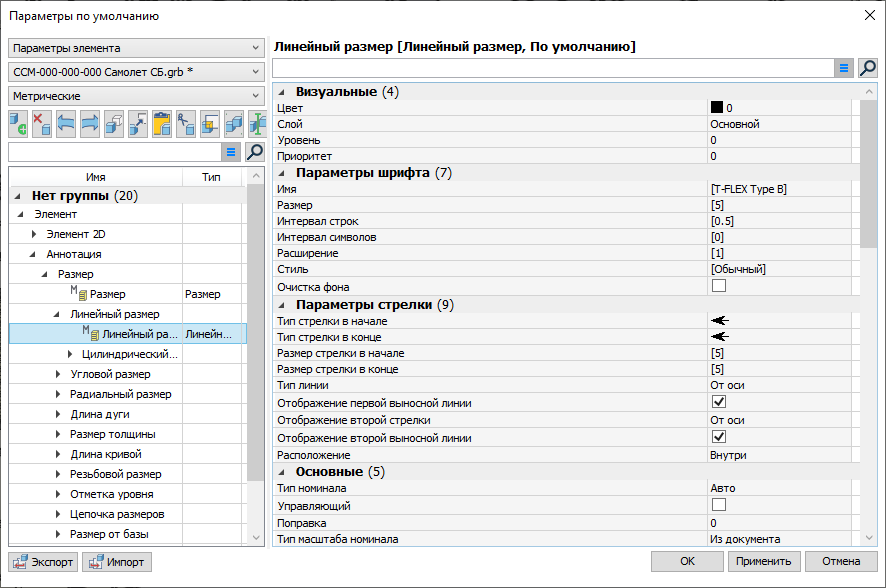Click the delete element icon with red X
Viewport: 886px width, 588px height.
pyautogui.click(x=42, y=123)
